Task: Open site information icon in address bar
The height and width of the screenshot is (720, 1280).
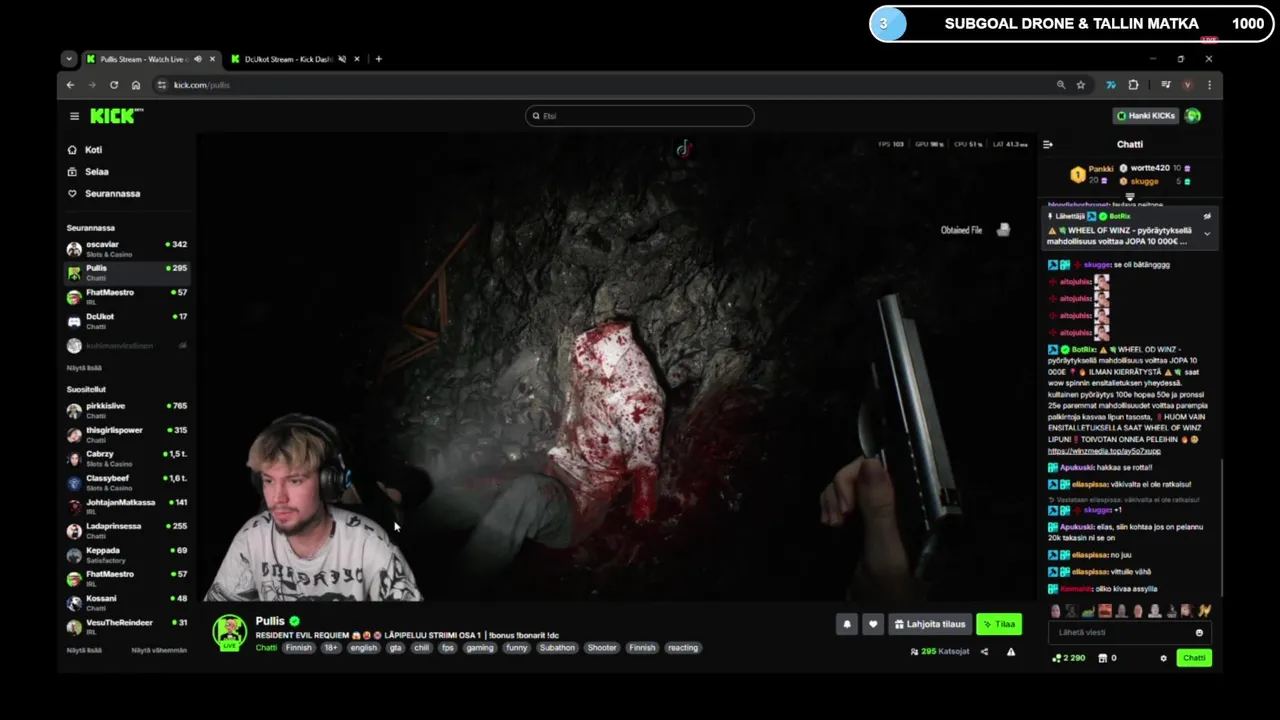Action: (x=162, y=85)
